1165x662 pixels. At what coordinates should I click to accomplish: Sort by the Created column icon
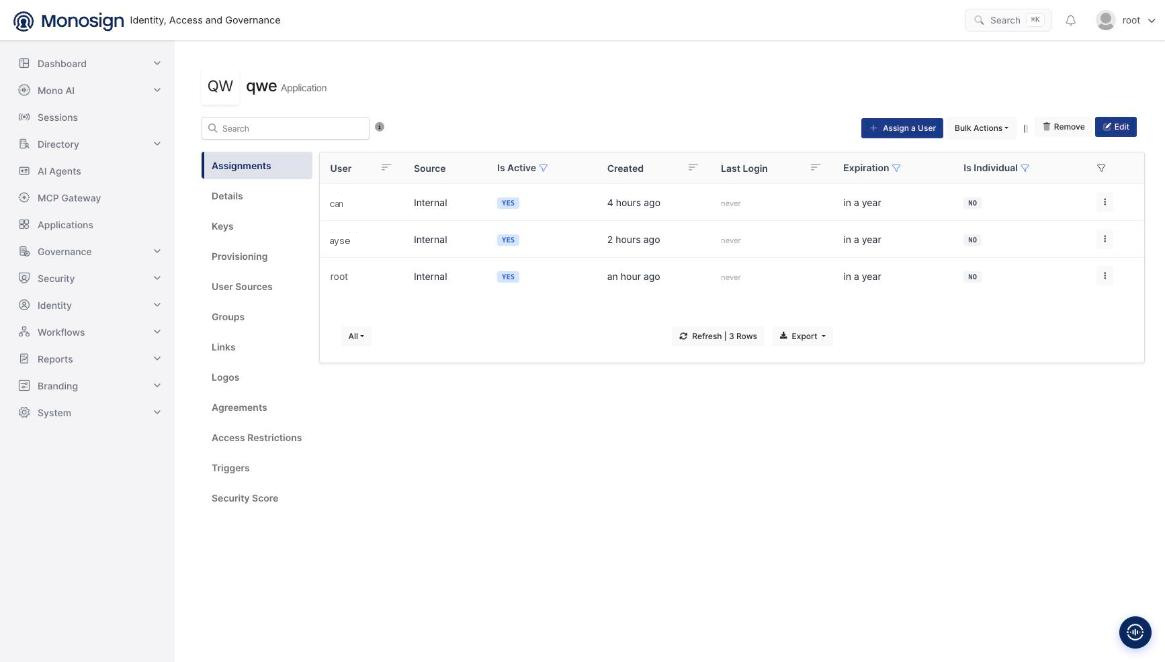(x=692, y=168)
